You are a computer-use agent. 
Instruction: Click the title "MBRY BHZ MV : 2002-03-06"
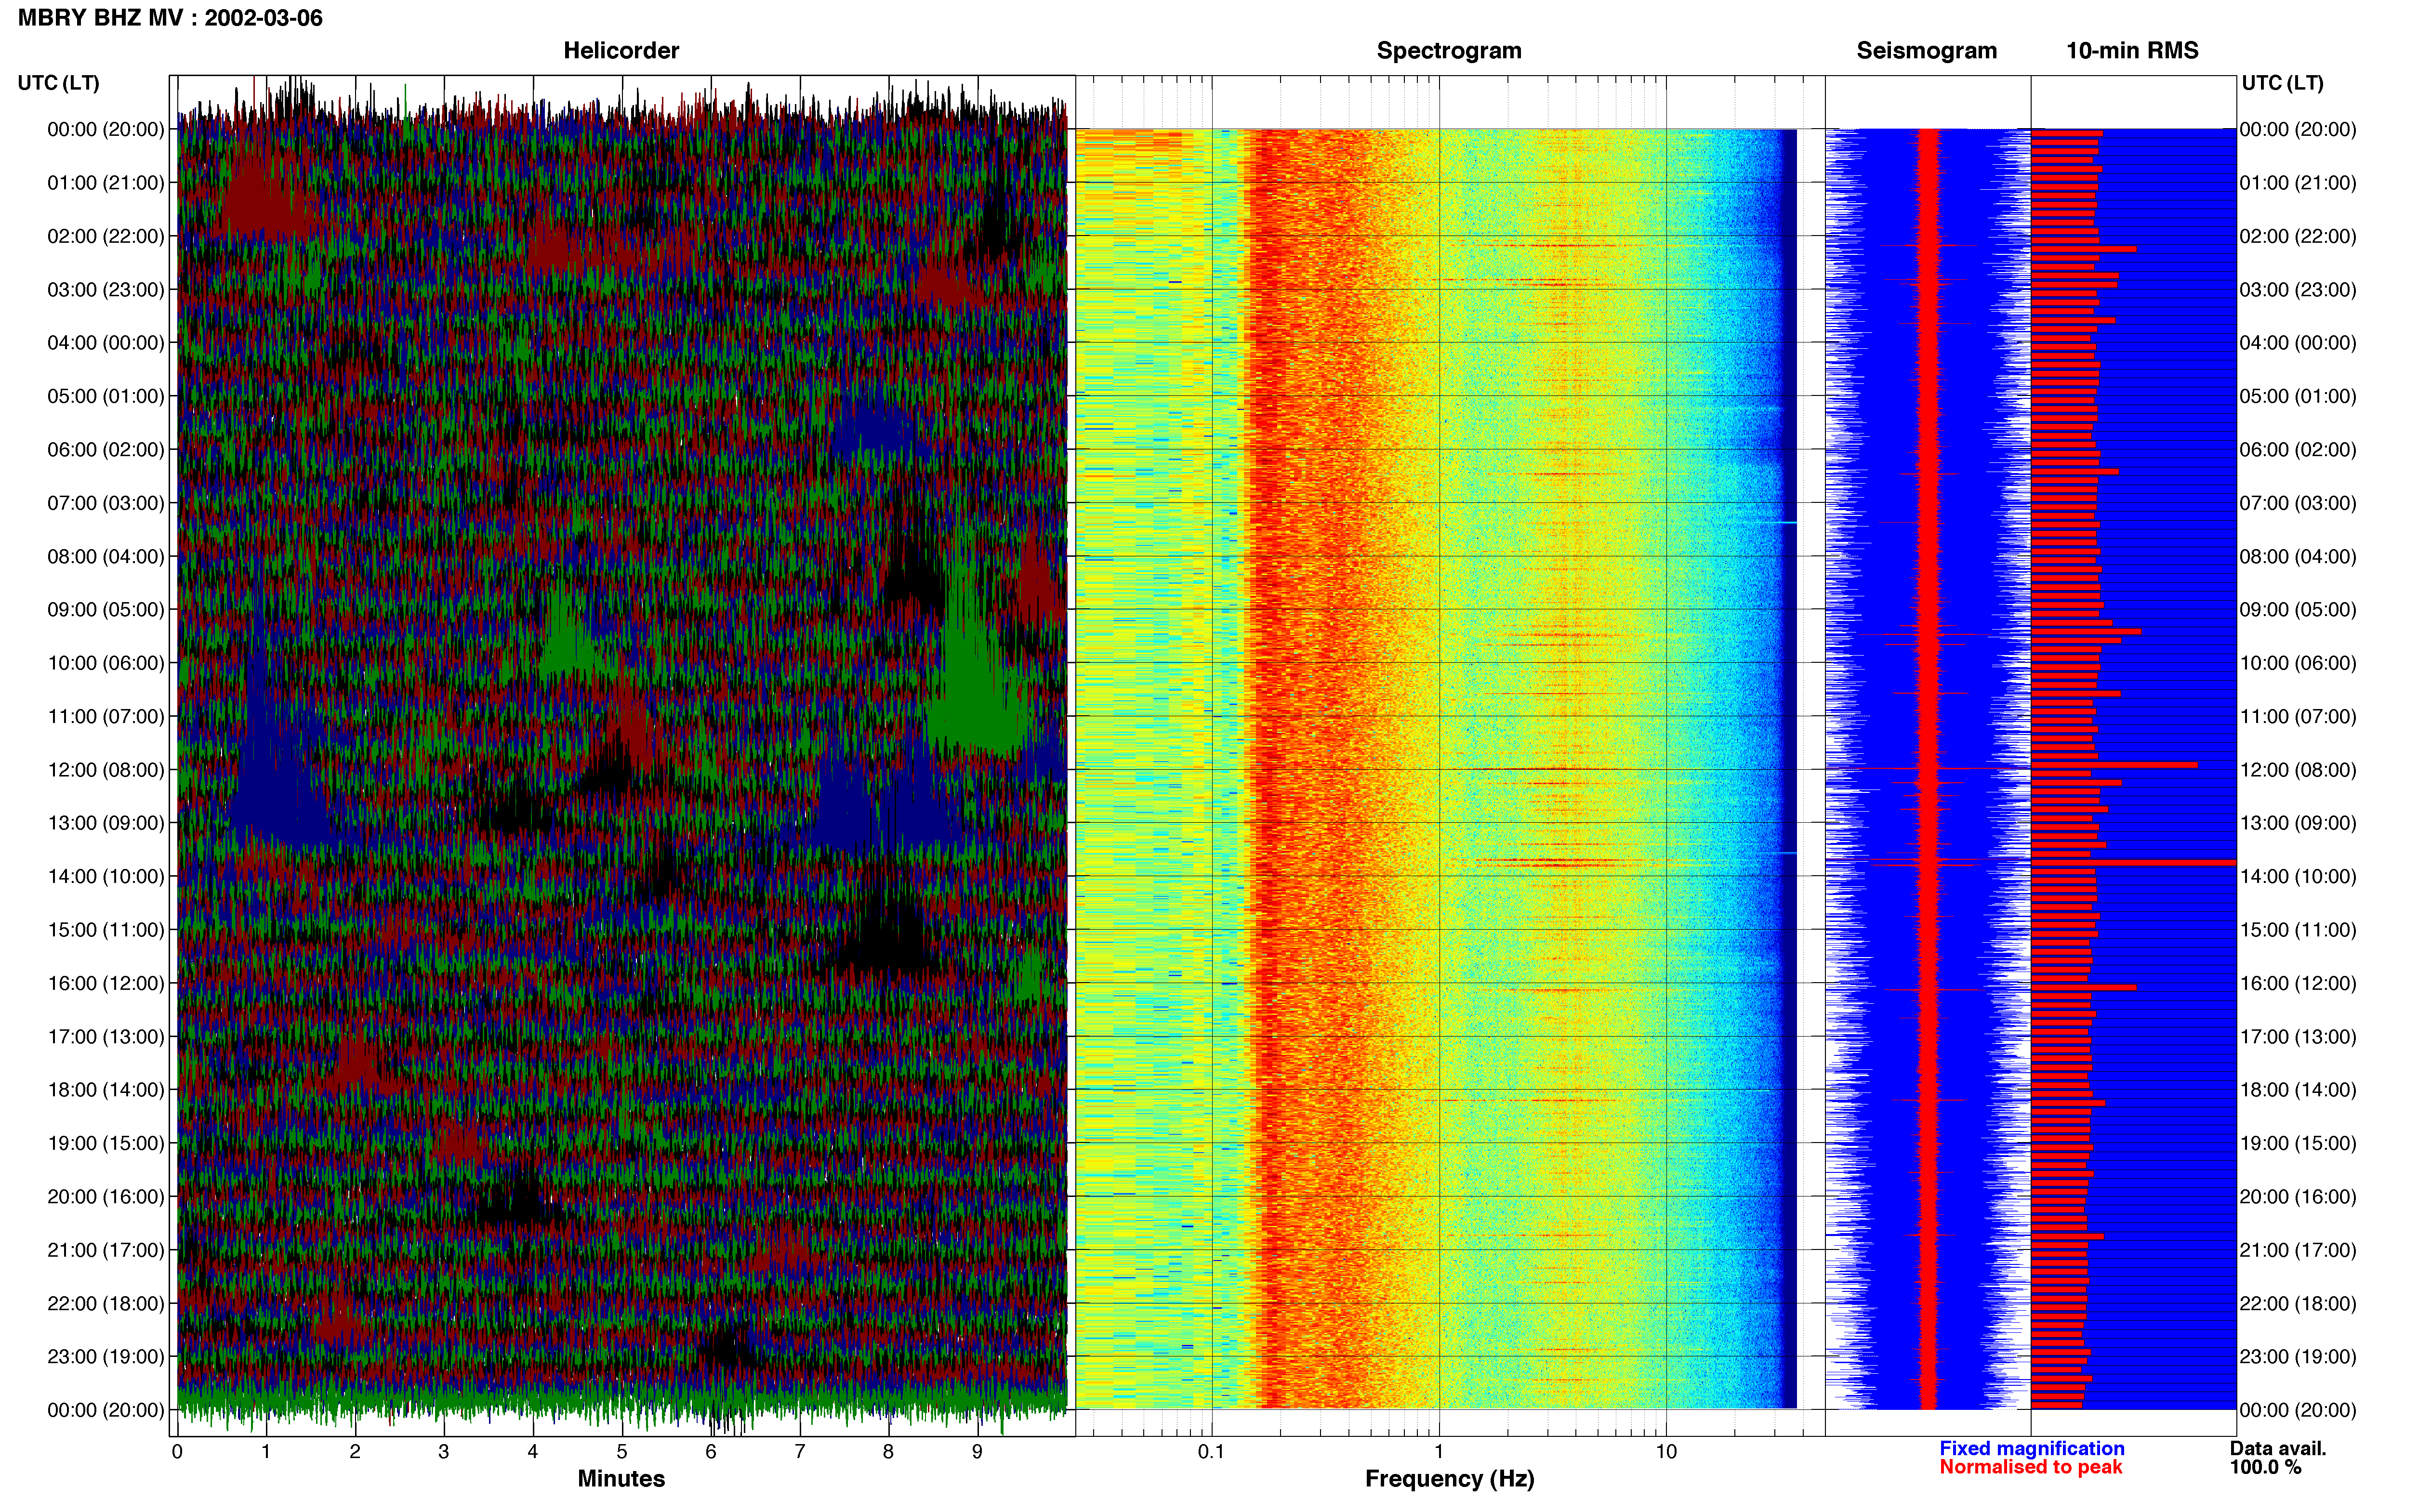click(x=170, y=18)
